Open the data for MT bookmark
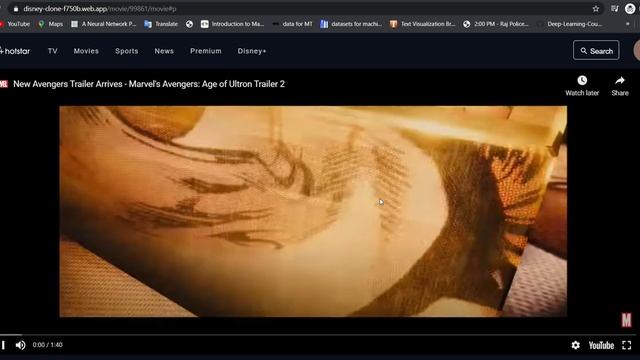Image resolution: width=640 pixels, height=360 pixels. [293, 24]
